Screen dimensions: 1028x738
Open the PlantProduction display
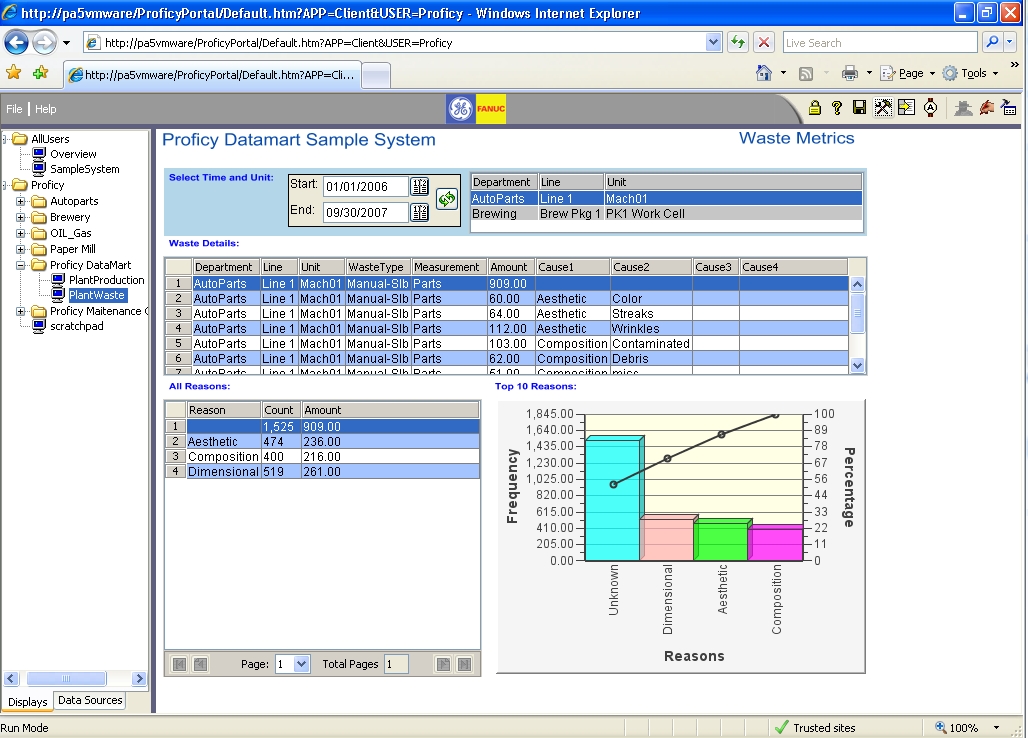click(107, 280)
